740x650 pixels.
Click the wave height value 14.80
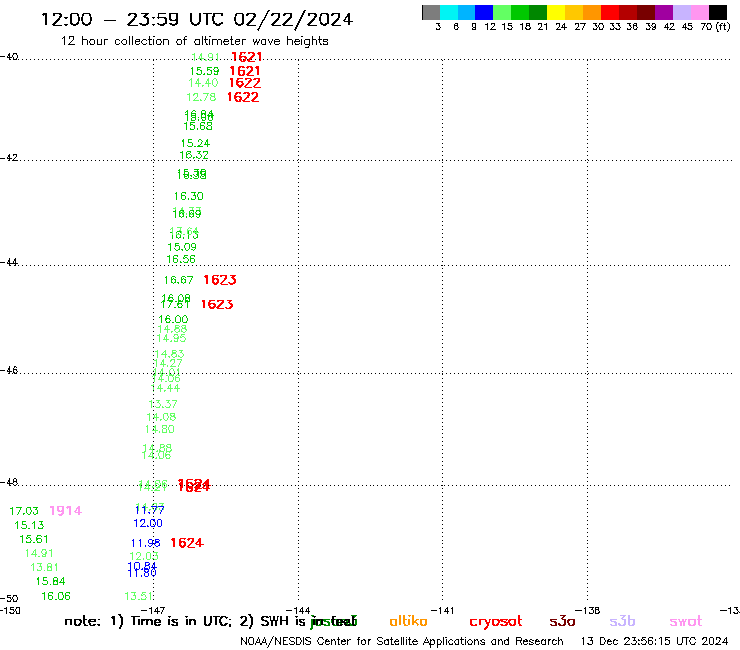pyautogui.click(x=160, y=430)
